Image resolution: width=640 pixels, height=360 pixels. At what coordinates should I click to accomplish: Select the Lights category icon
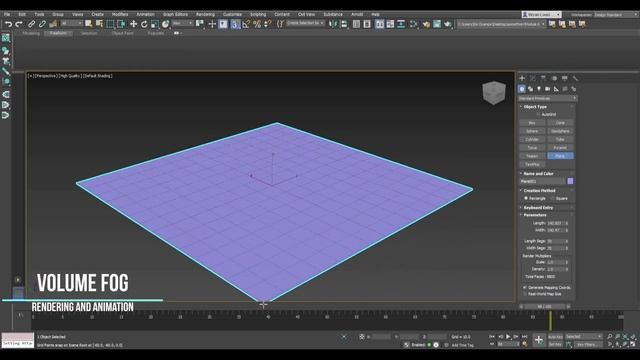539,89
